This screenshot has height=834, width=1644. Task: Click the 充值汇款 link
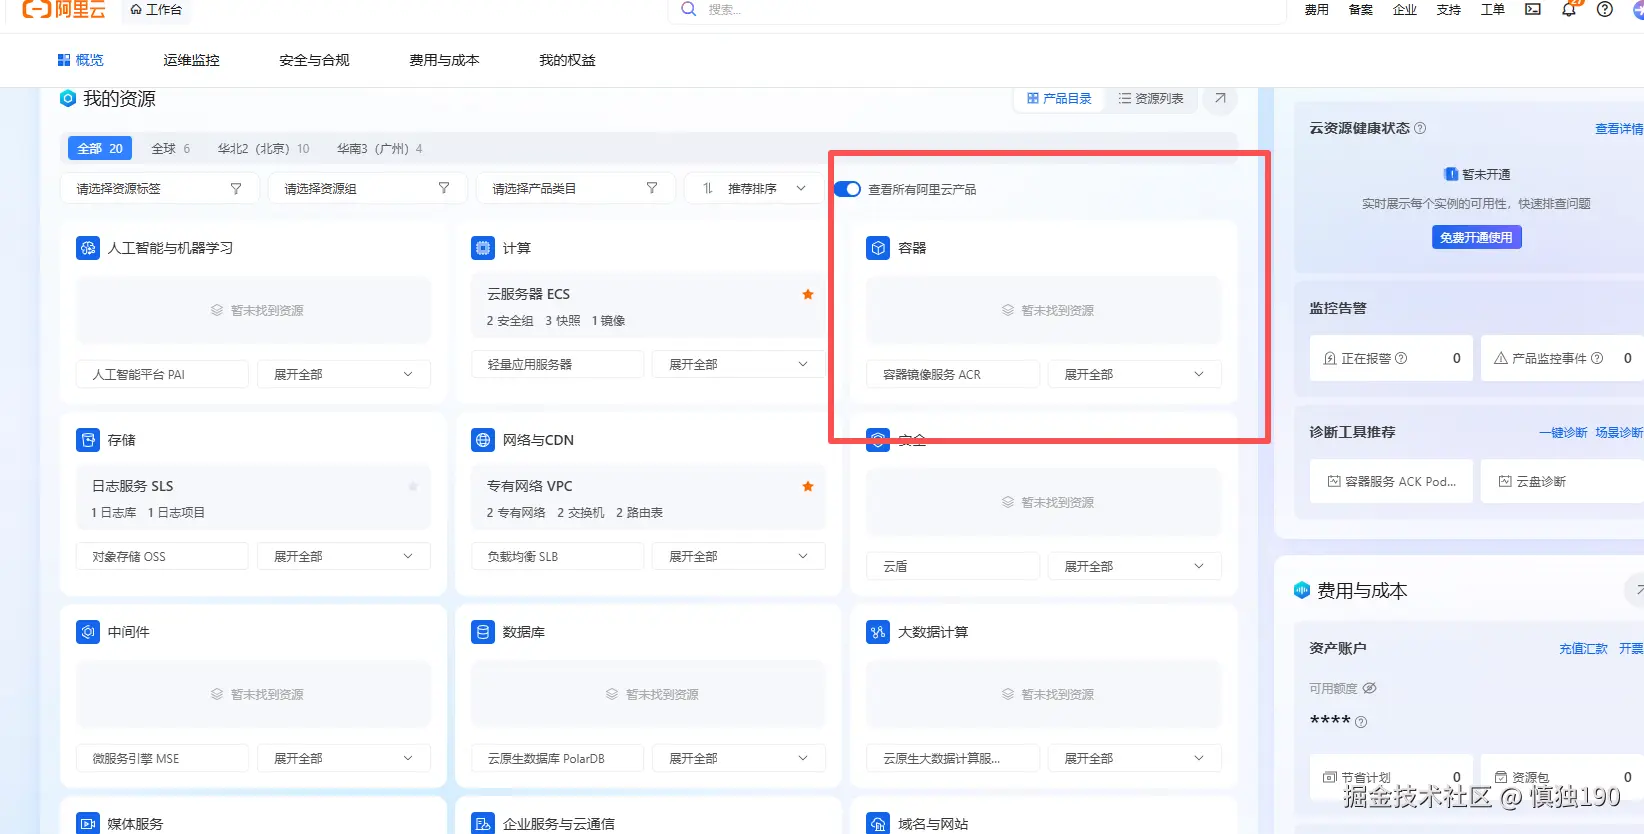[1583, 648]
